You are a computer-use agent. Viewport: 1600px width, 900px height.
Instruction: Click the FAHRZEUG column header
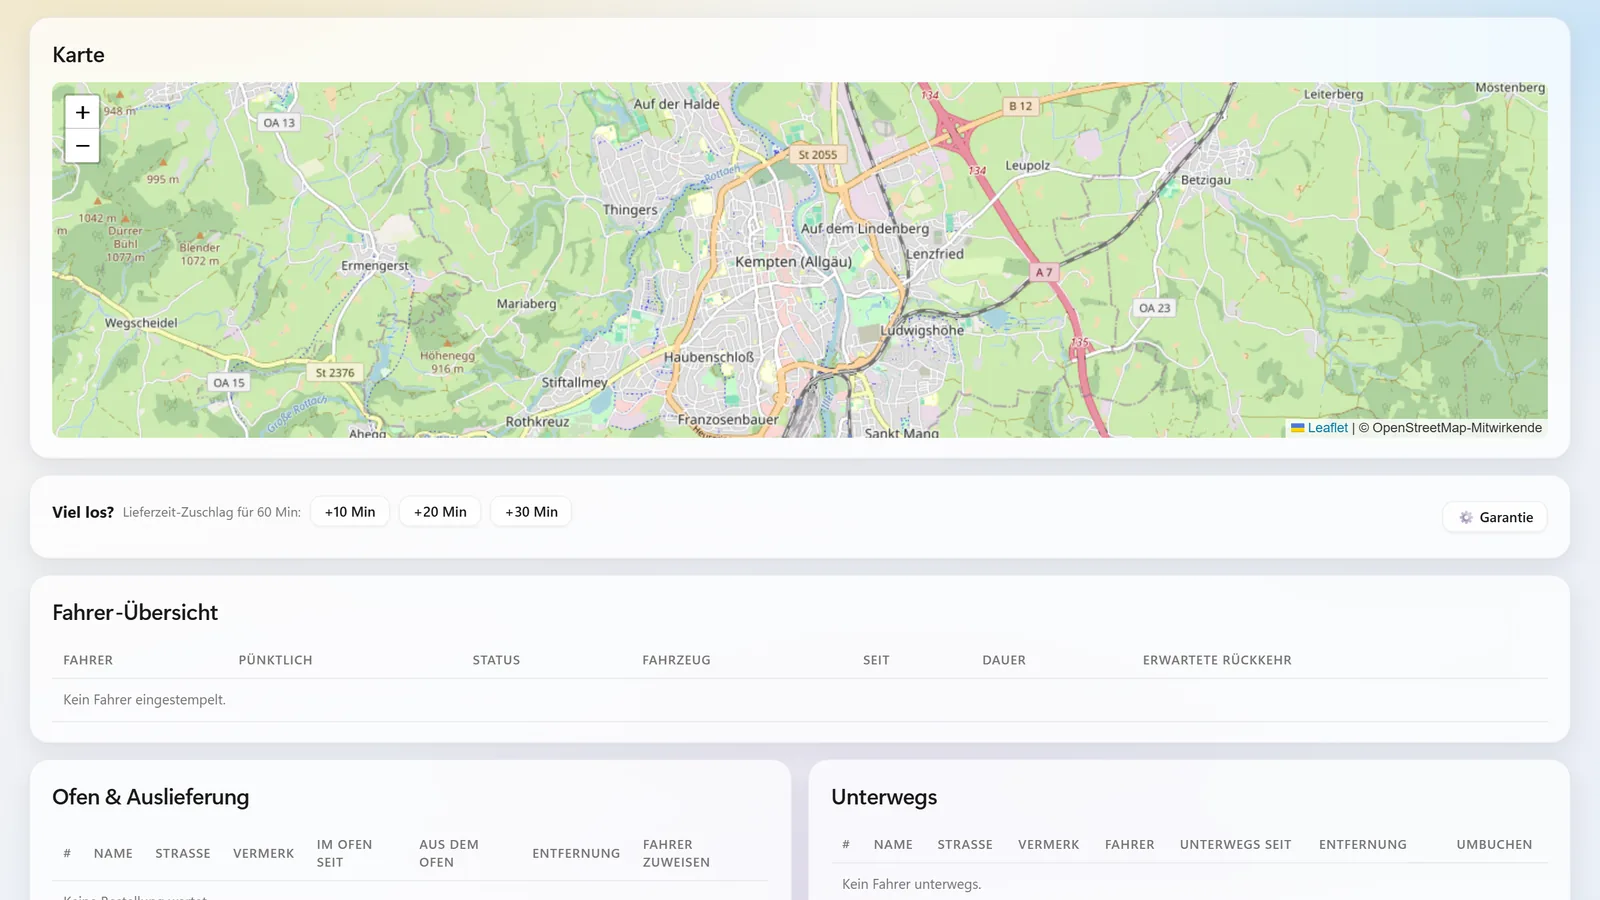[x=676, y=660]
